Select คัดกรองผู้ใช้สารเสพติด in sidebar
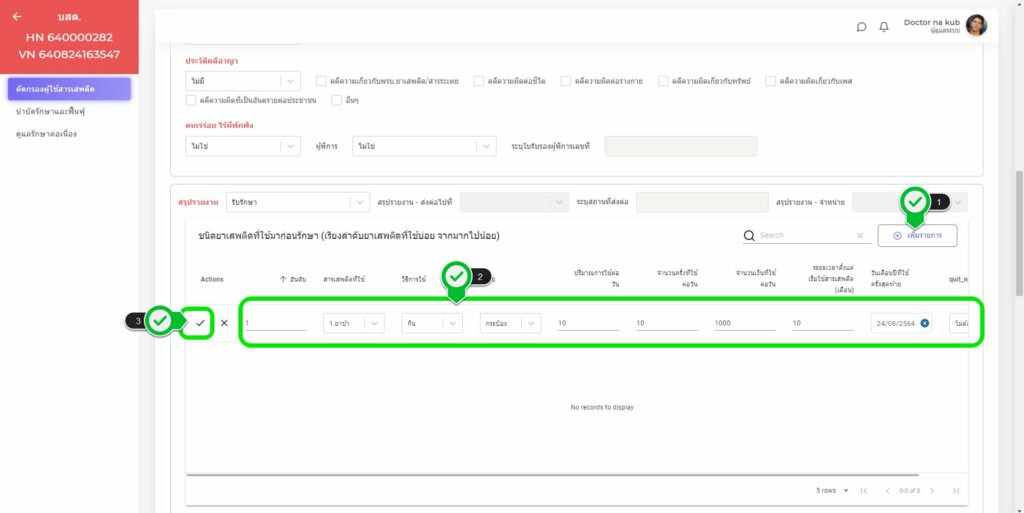1024x513 pixels. point(69,89)
